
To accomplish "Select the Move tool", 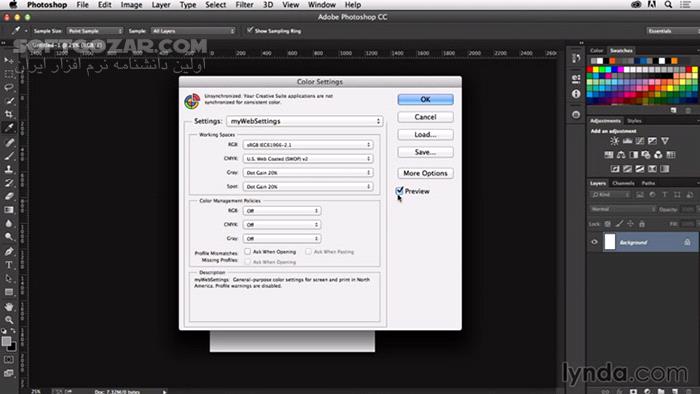I will click(8, 60).
